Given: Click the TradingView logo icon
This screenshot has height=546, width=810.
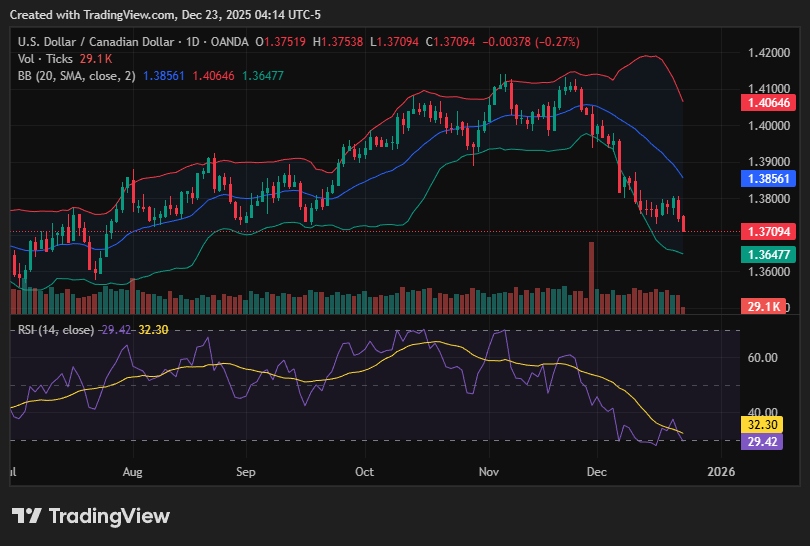Looking at the screenshot, I should point(27,516).
